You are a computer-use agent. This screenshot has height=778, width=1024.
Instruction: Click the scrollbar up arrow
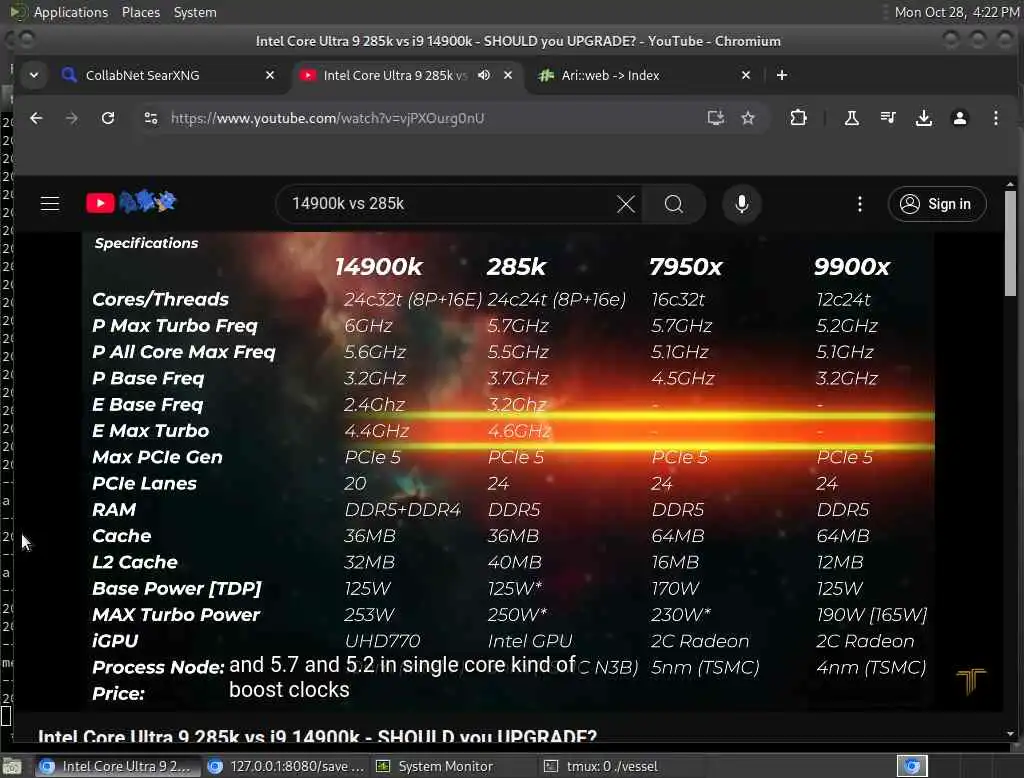[x=1010, y=185]
